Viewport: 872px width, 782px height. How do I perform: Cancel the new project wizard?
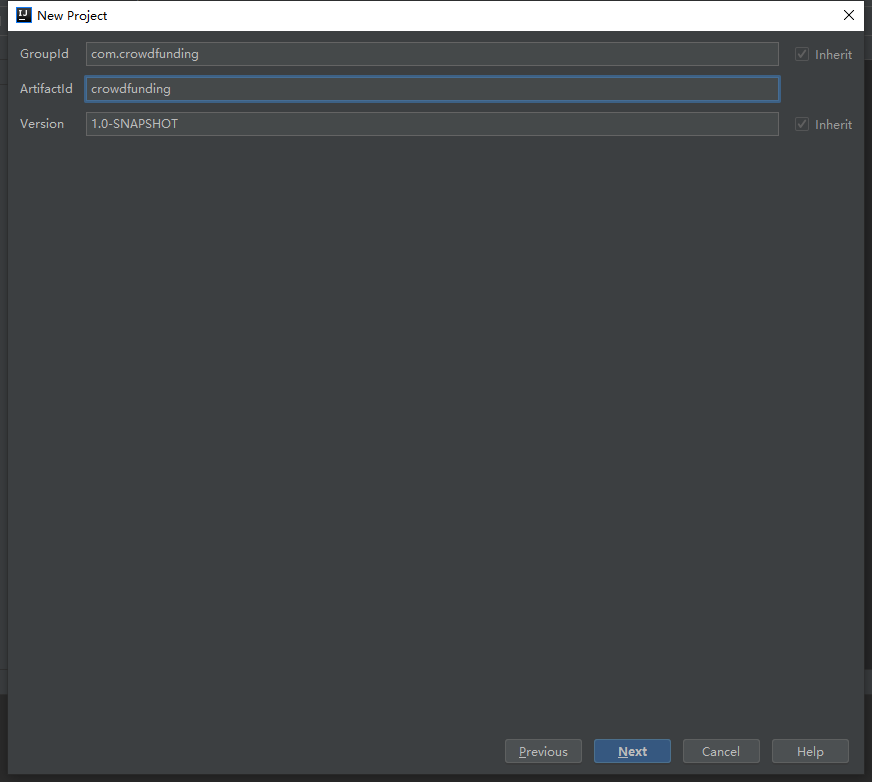click(721, 751)
